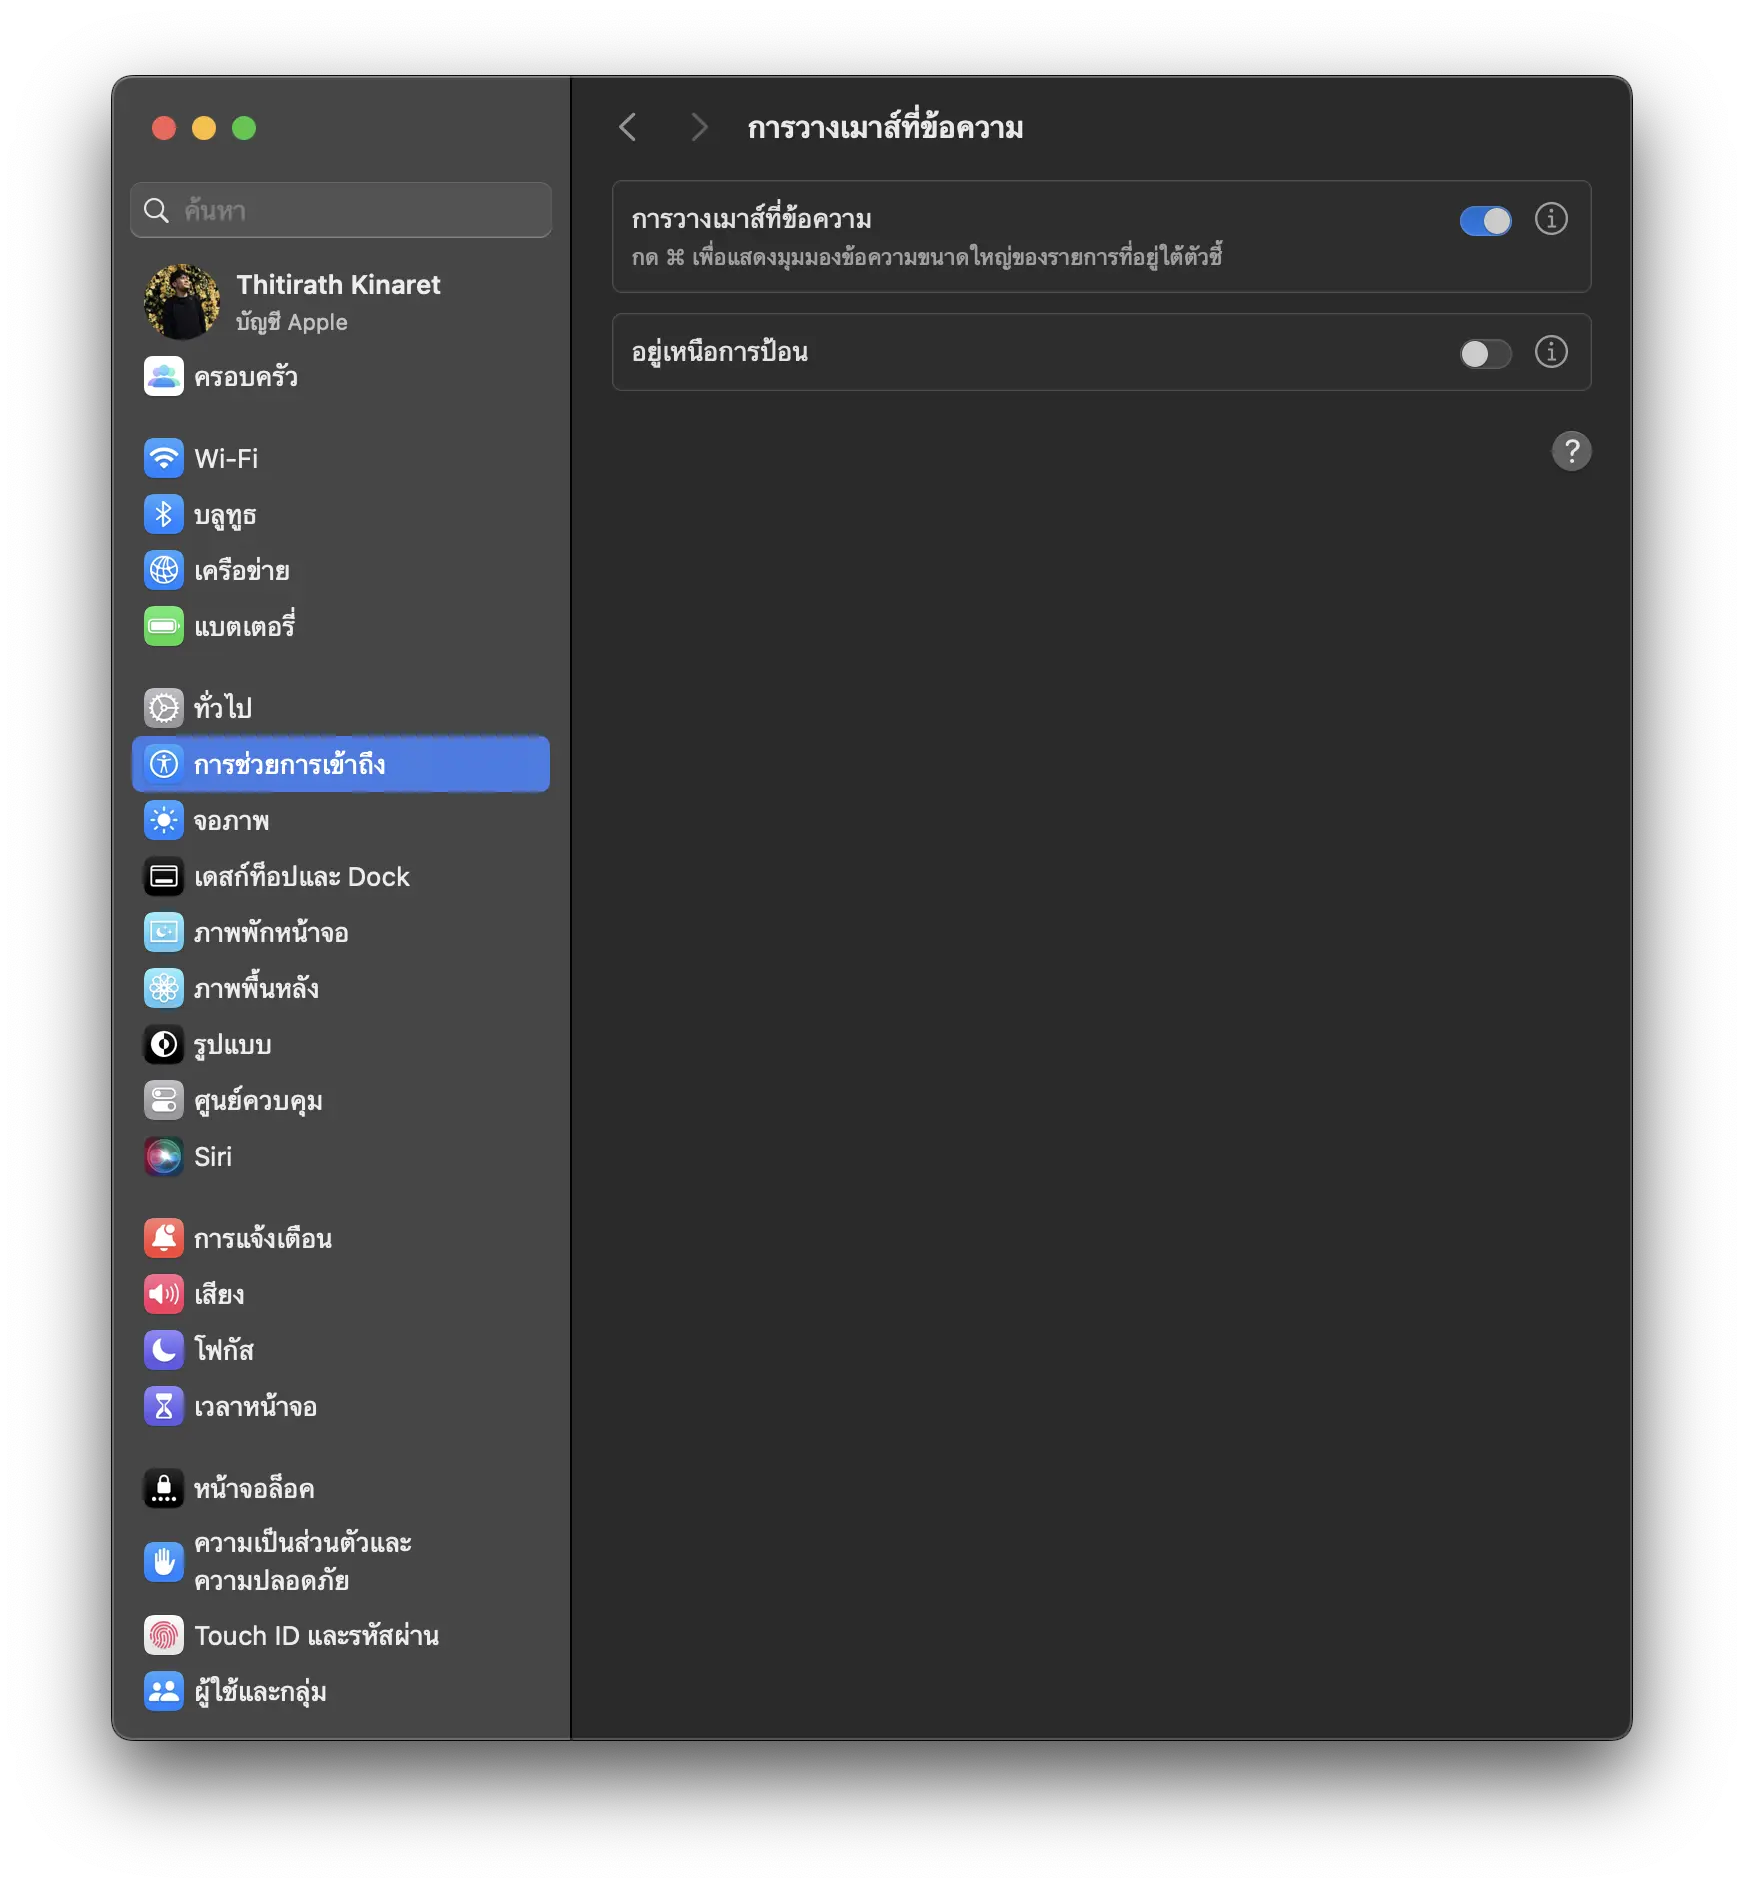Select Screen Time (เวลาหน้าจอ) hourglass icon
The image size is (1744, 1888).
[164, 1407]
